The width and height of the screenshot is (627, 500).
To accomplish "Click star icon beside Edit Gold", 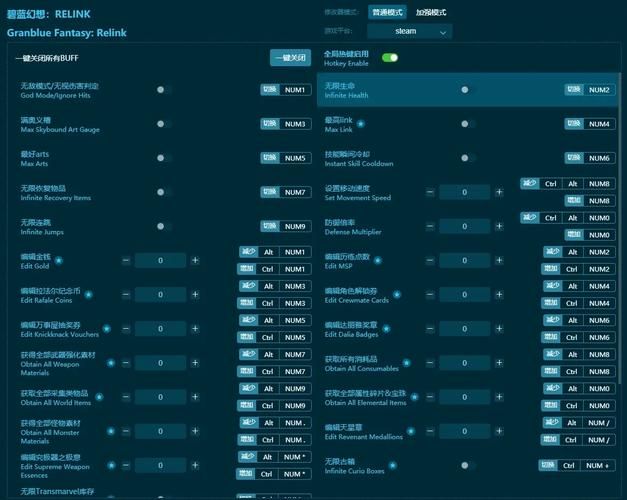I will pyautogui.click(x=59, y=261).
